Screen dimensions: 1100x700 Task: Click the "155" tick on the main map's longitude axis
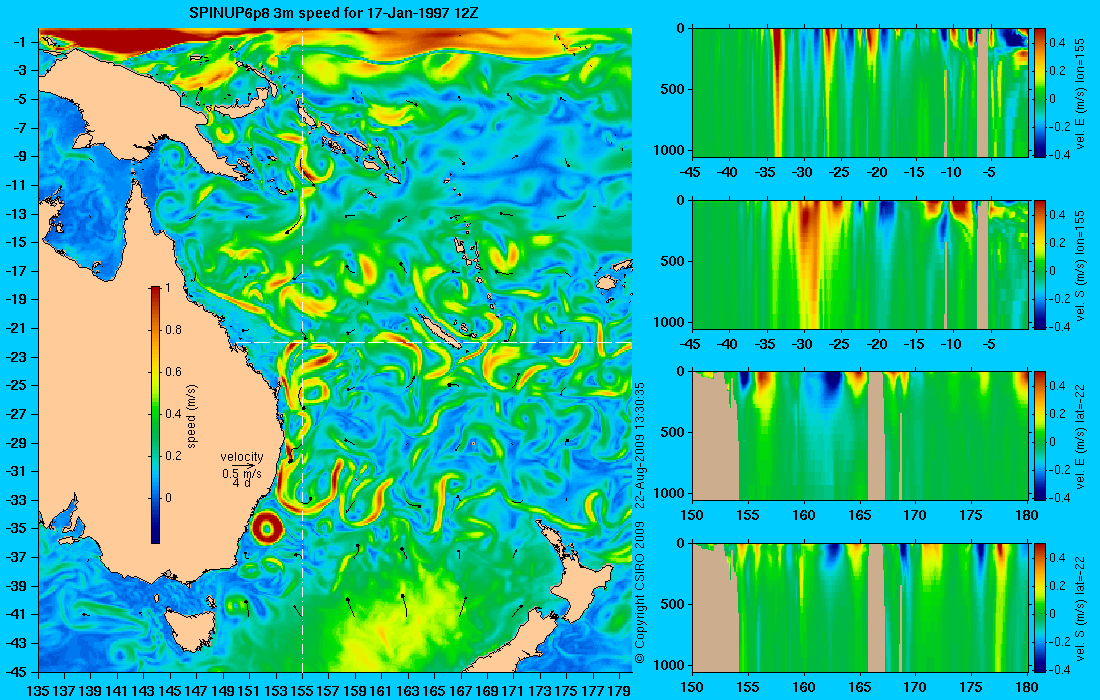[x=302, y=690]
